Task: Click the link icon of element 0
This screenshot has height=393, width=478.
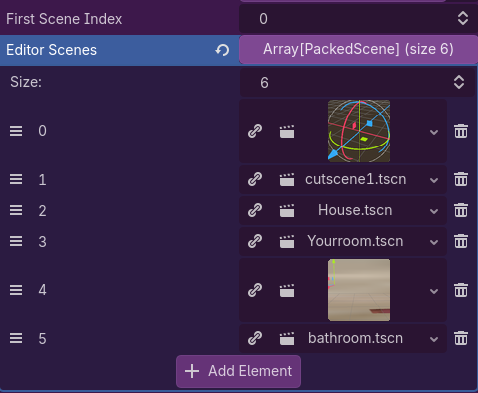Action: click(255, 131)
